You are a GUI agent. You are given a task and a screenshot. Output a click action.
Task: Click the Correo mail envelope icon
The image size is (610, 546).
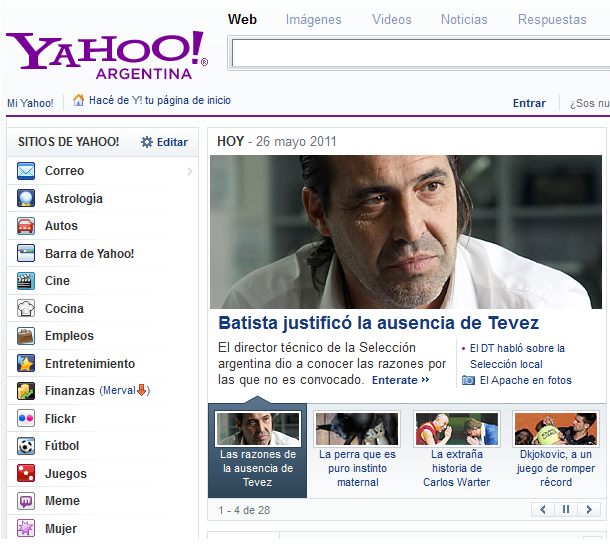click(x=26, y=171)
